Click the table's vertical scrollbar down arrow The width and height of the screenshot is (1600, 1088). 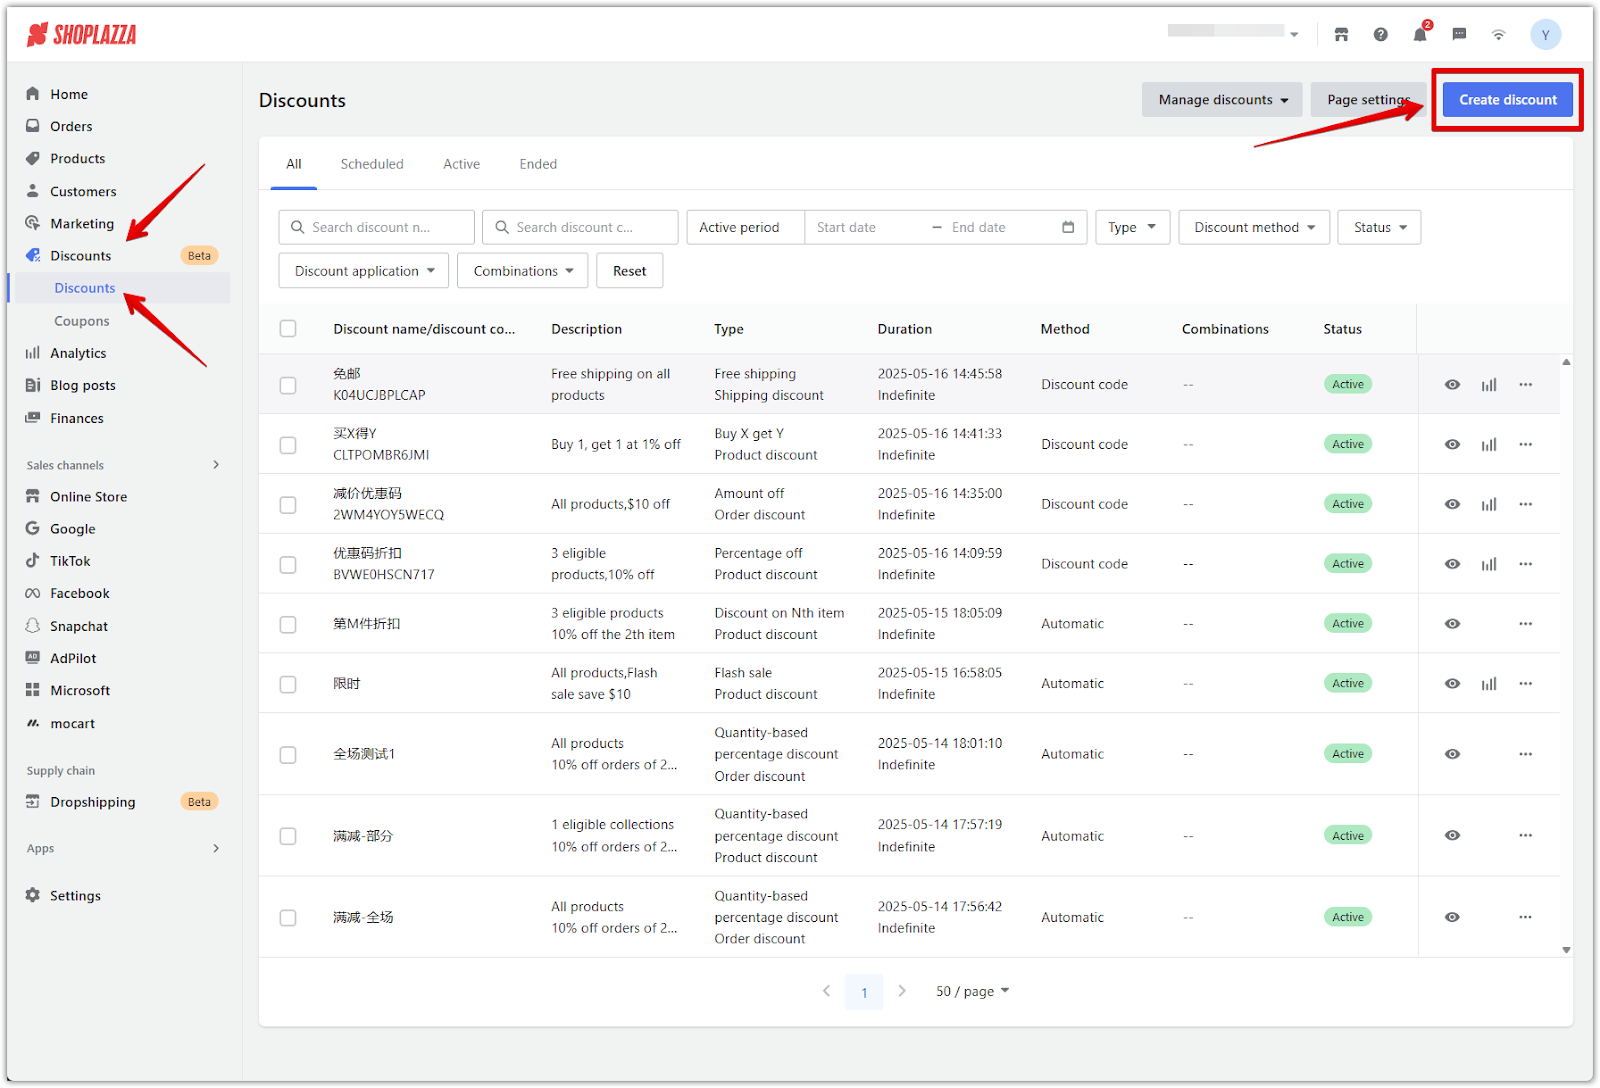click(x=1566, y=950)
